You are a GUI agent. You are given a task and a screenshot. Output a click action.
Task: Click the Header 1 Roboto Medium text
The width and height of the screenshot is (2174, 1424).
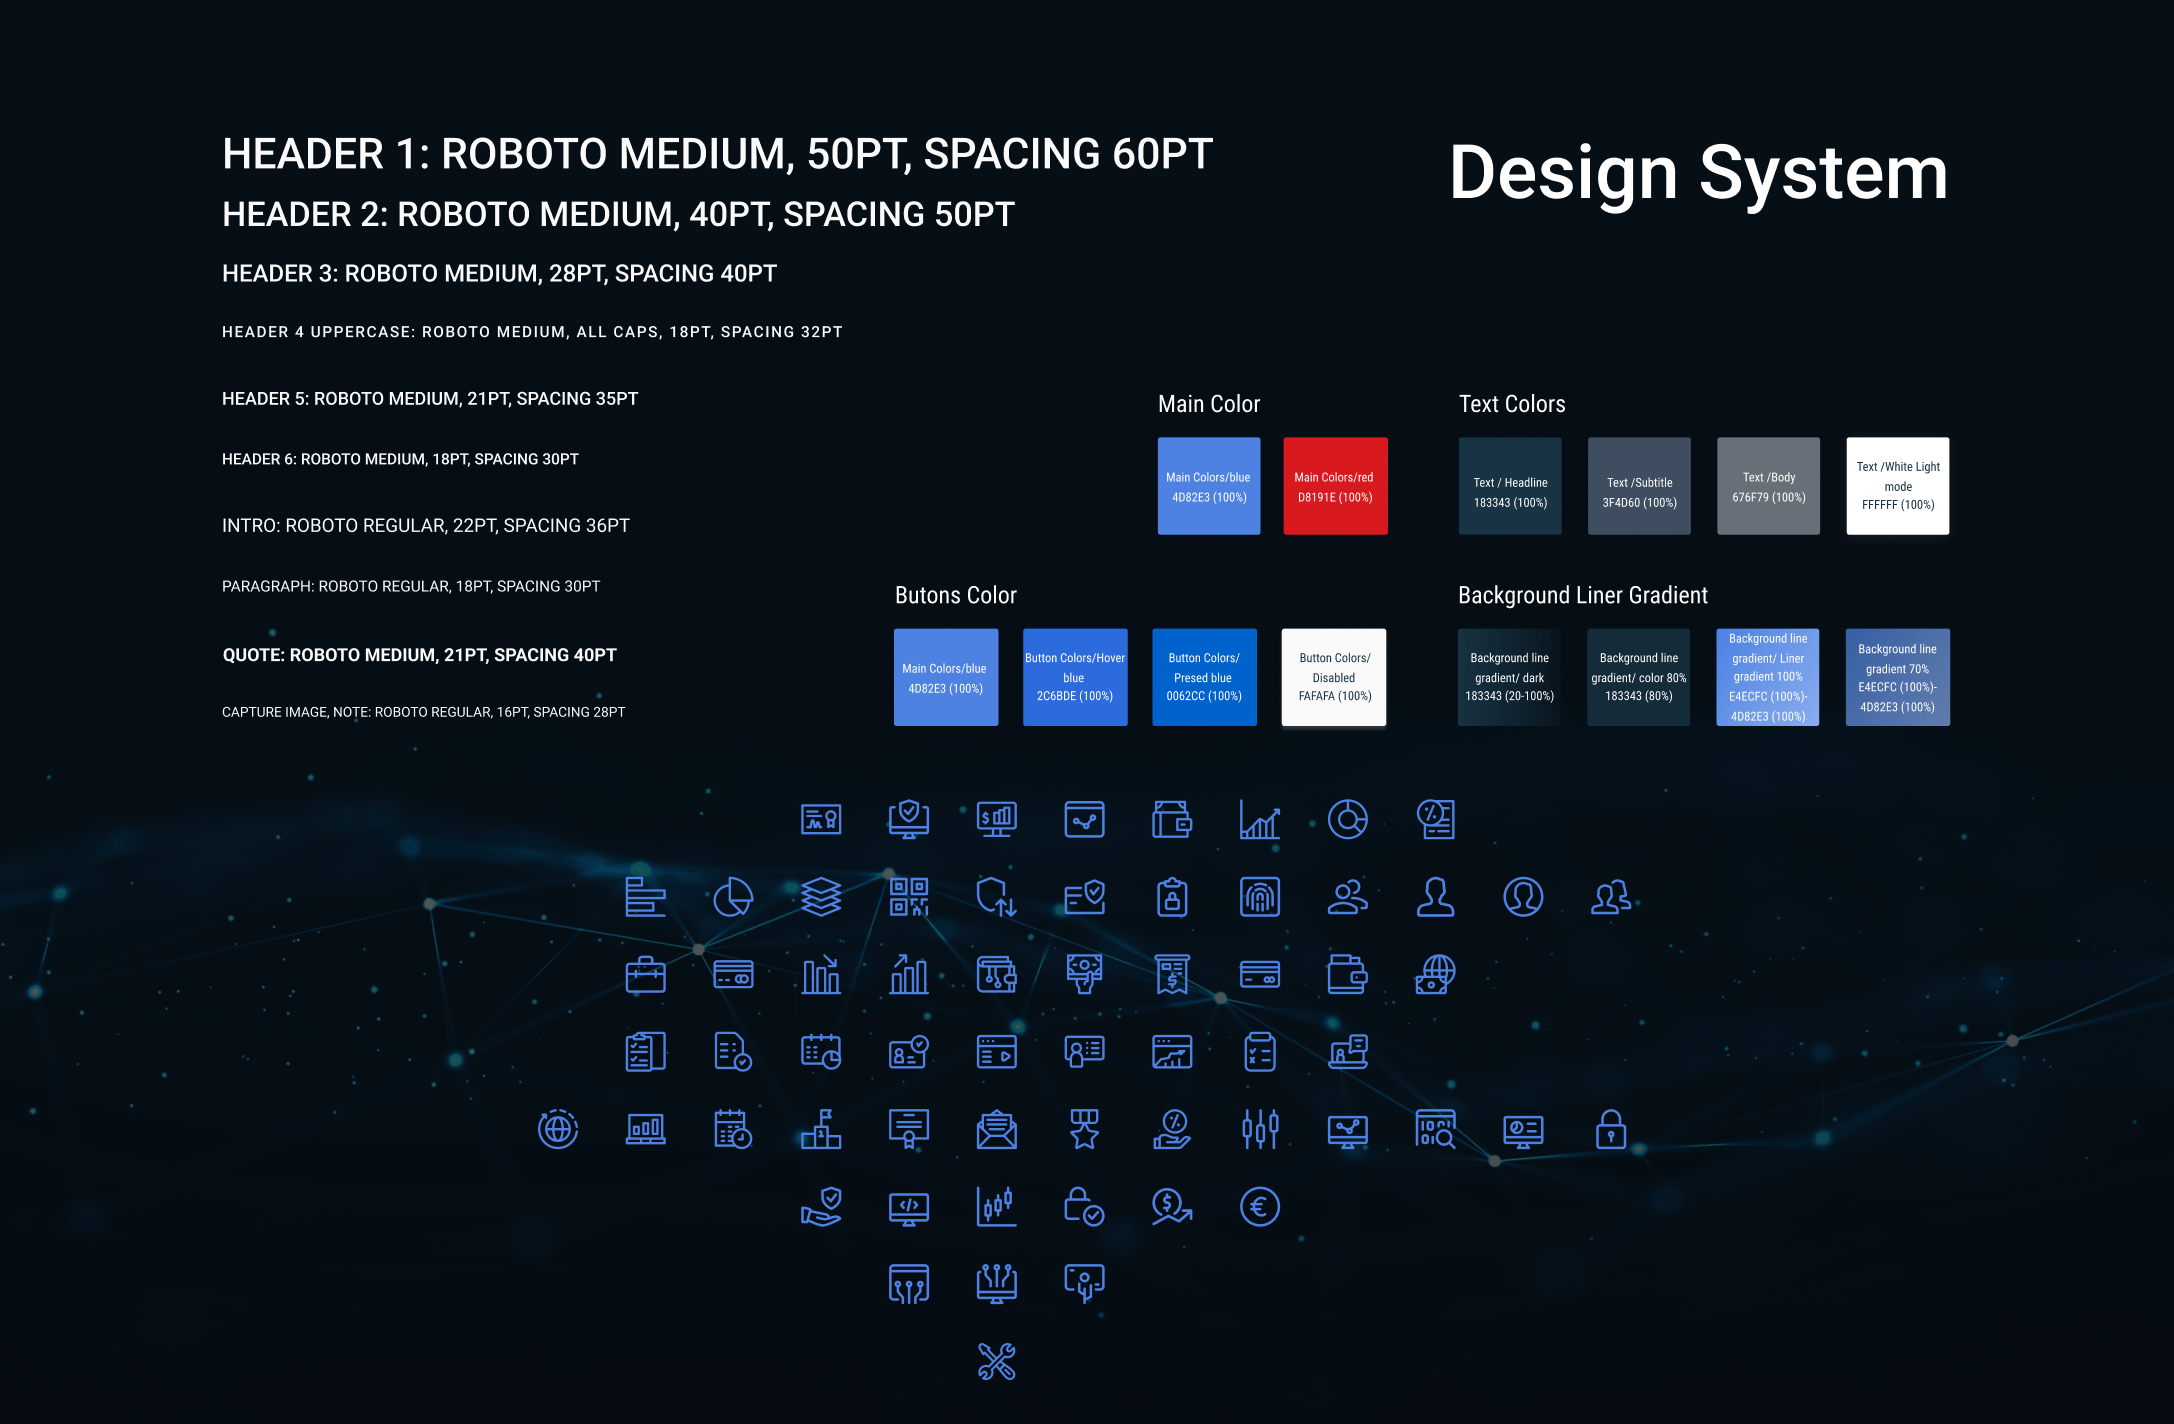pyautogui.click(x=717, y=154)
